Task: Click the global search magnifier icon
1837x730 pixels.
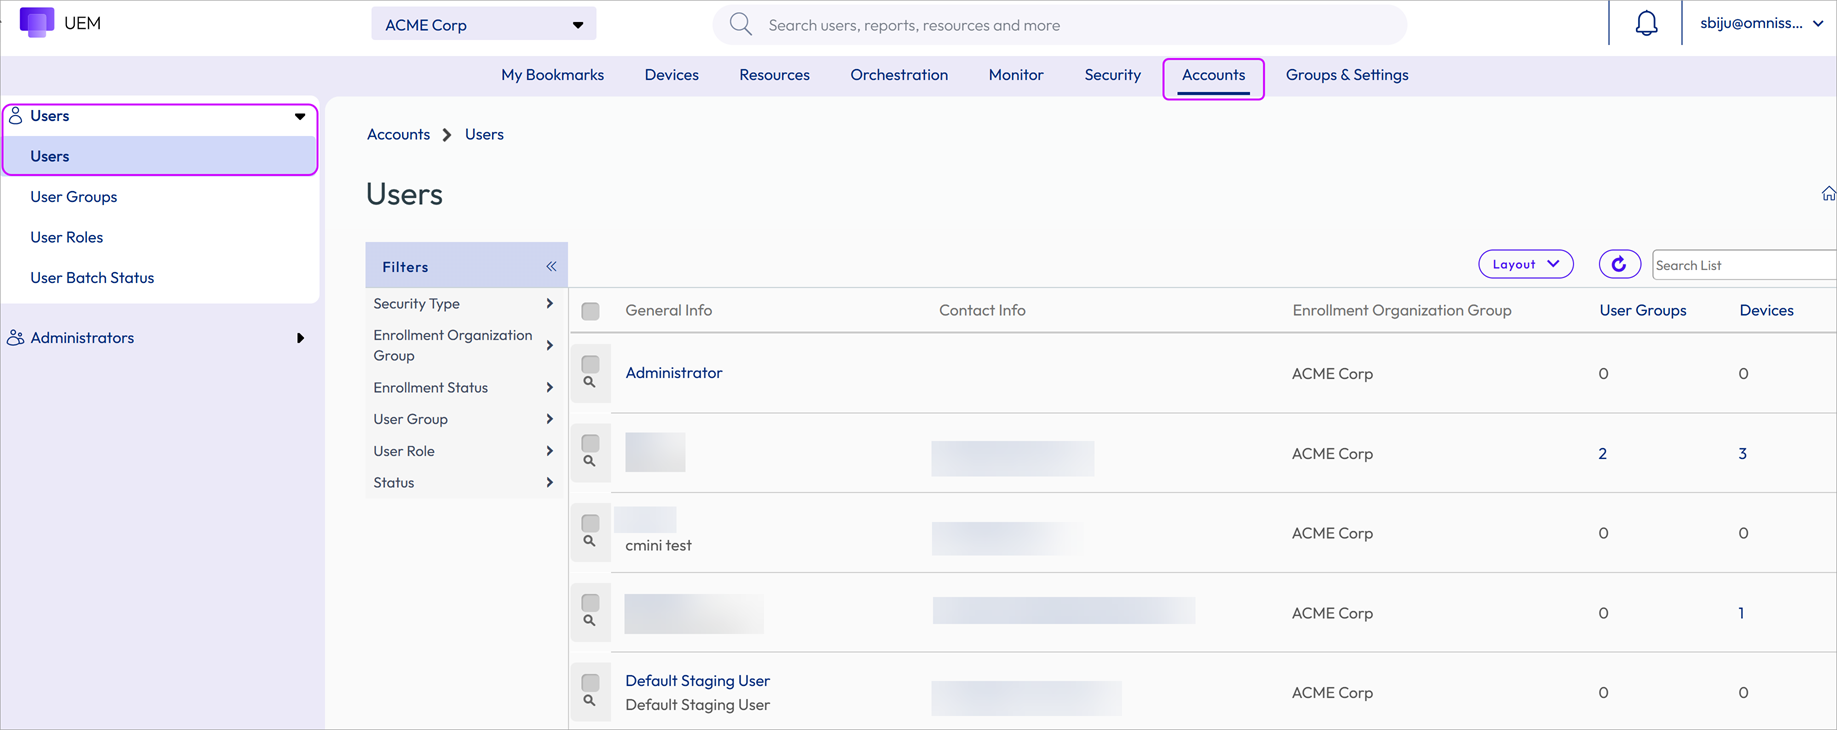Action: pyautogui.click(x=740, y=24)
